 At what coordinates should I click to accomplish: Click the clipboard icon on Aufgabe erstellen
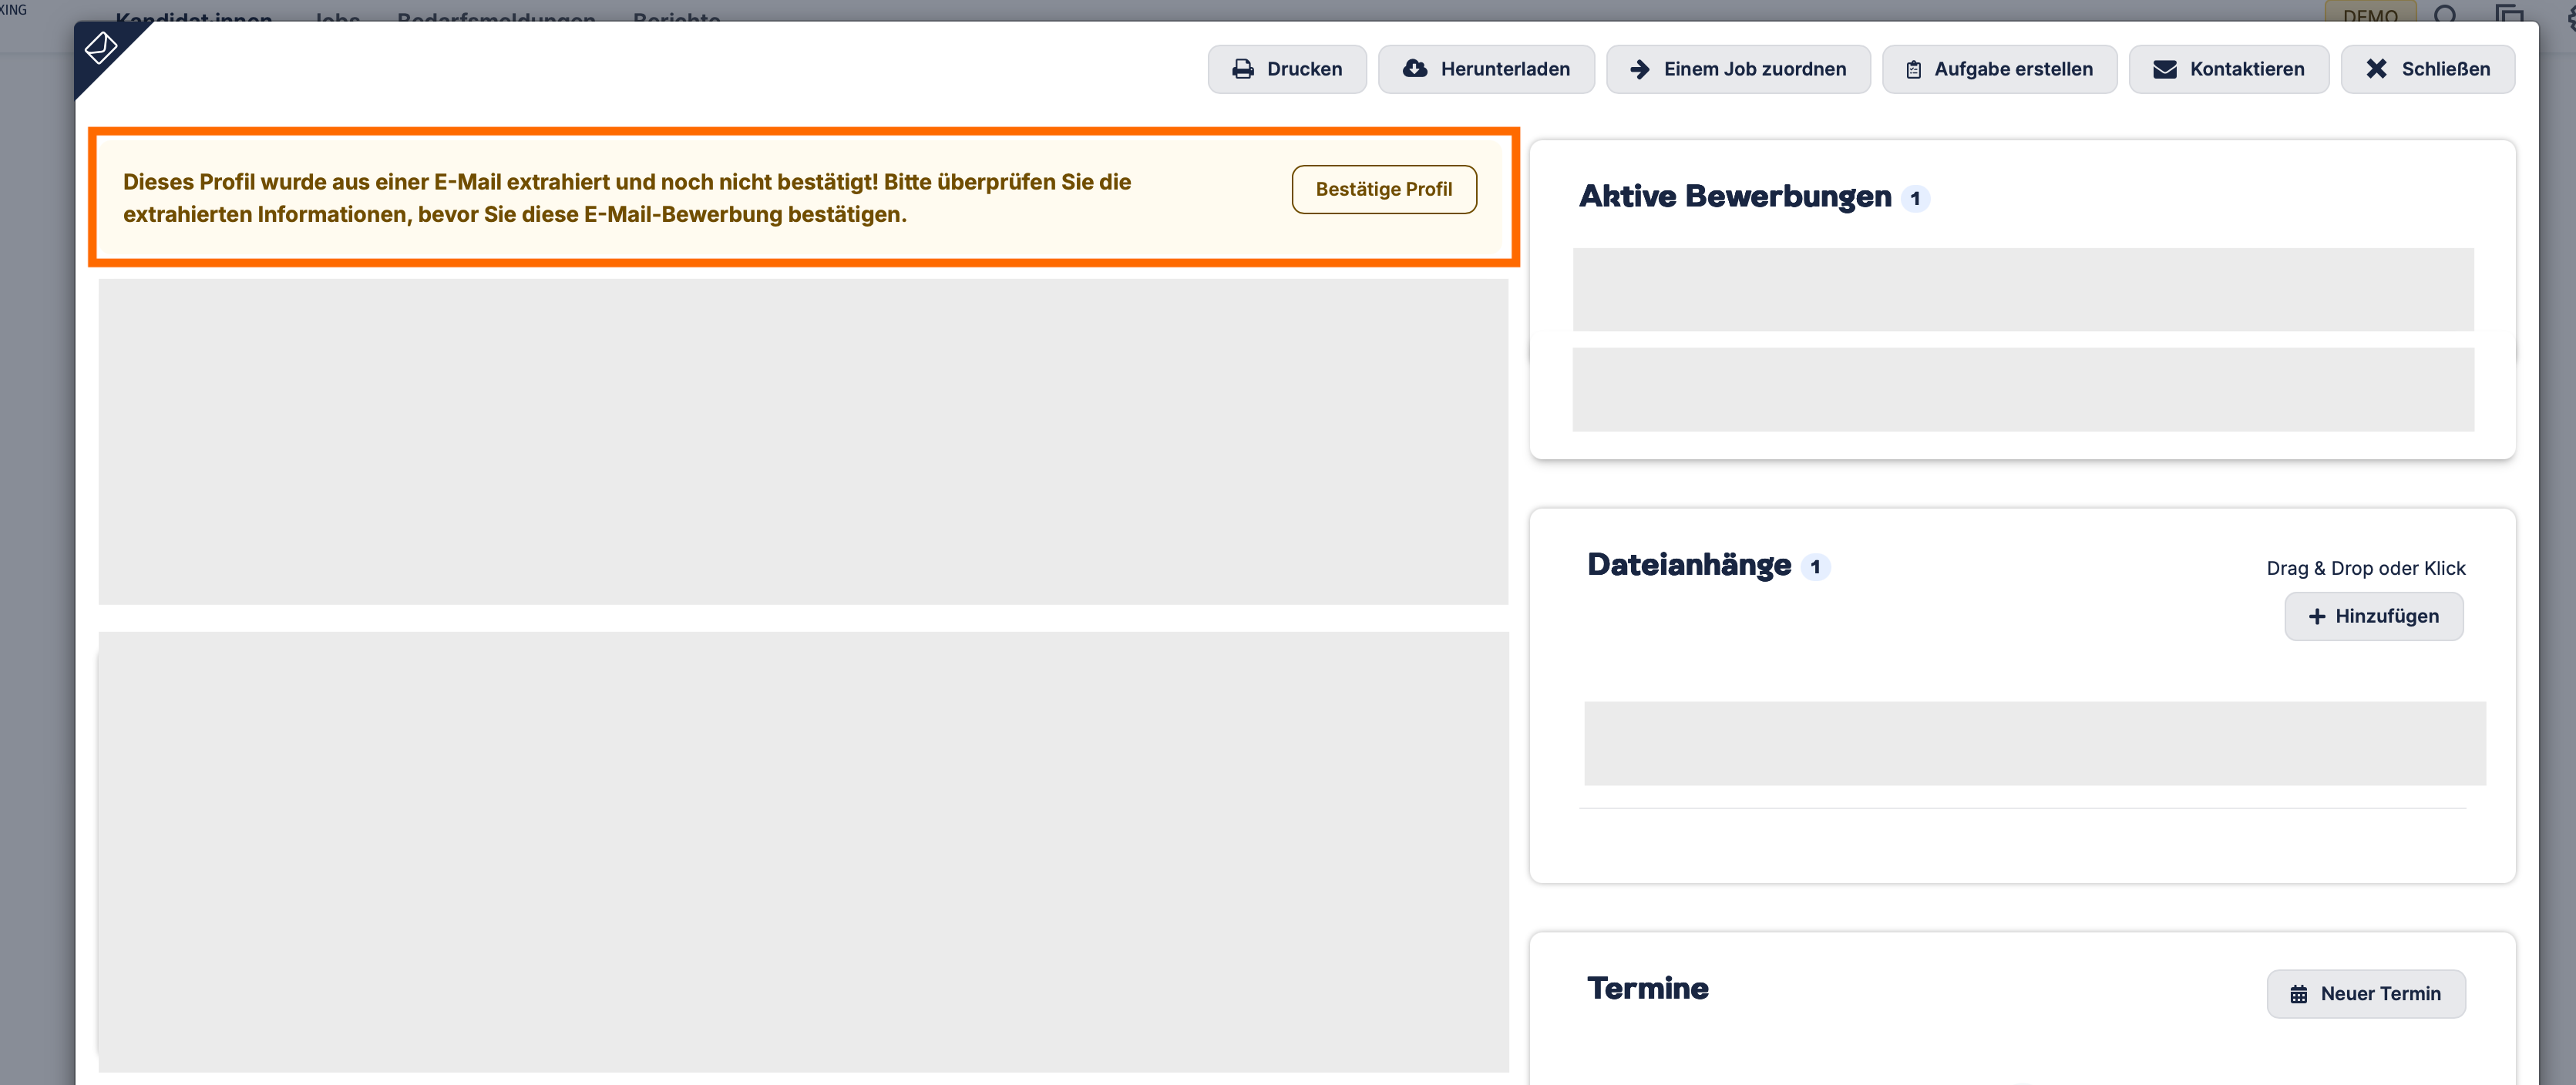click(1913, 69)
